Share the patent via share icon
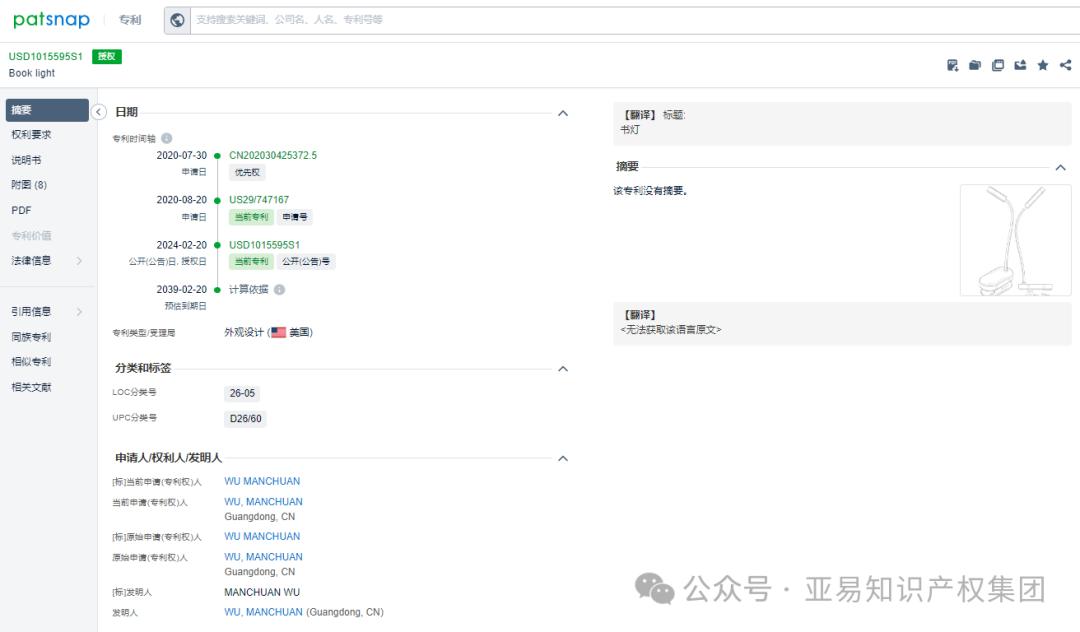 click(1064, 64)
